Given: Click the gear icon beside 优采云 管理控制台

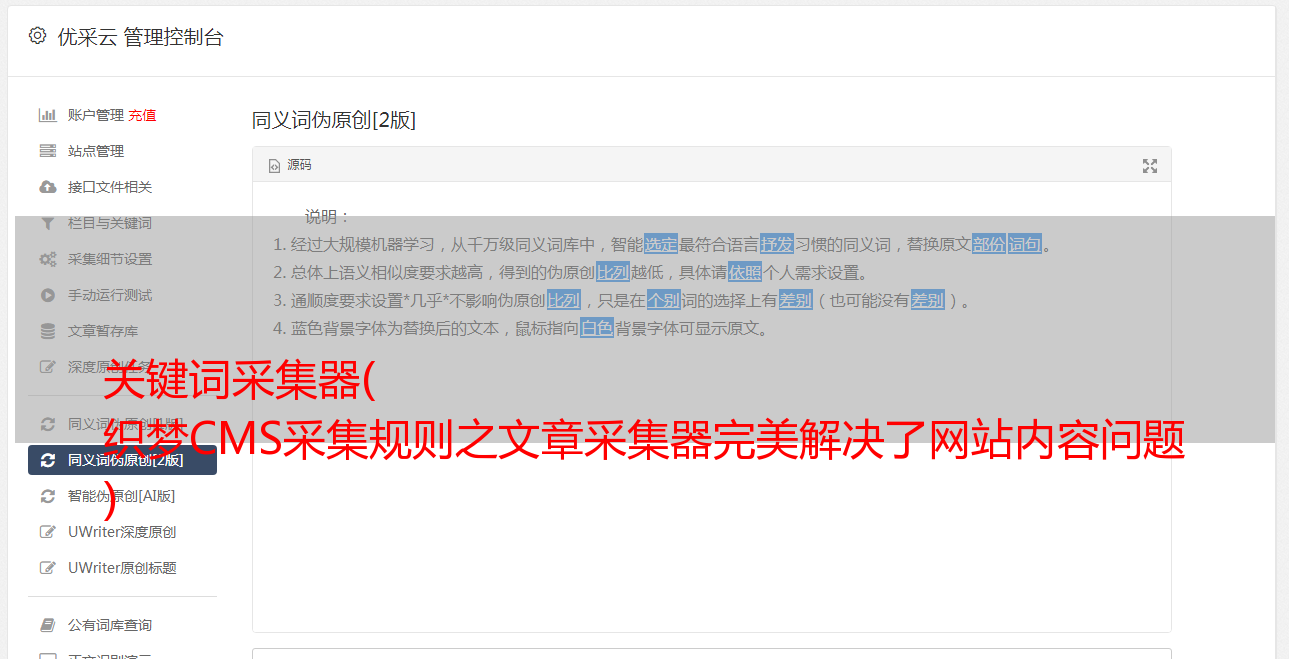Looking at the screenshot, I should (37, 36).
